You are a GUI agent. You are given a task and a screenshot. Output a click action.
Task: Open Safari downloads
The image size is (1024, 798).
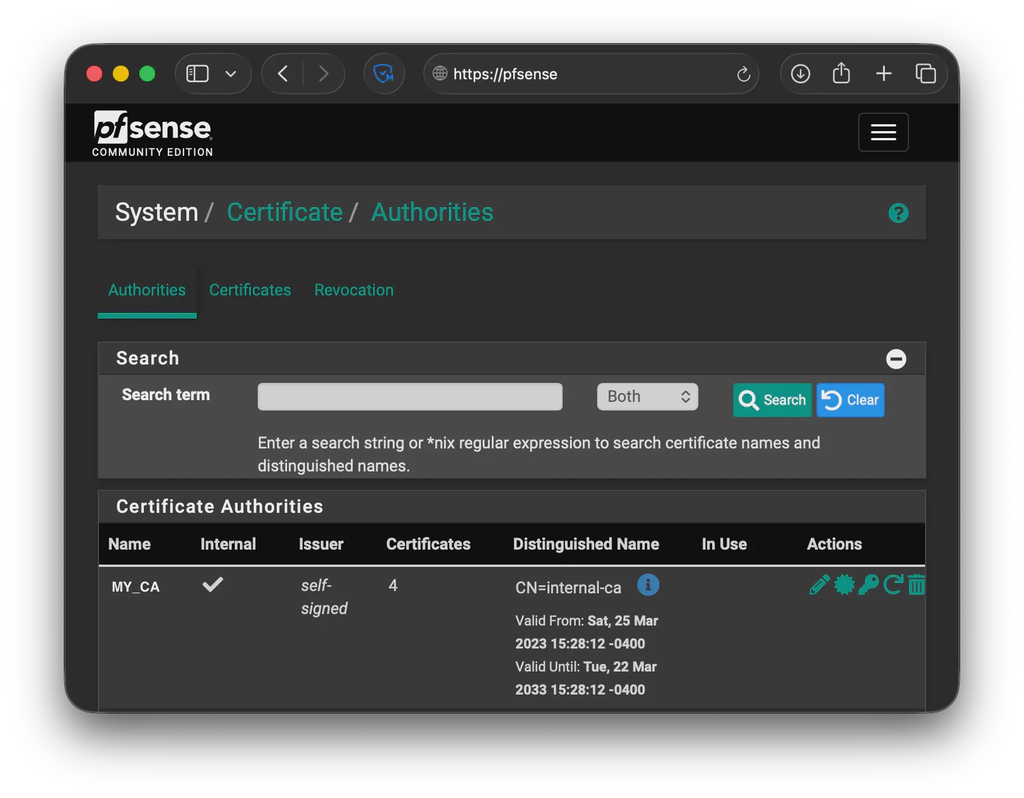point(800,73)
